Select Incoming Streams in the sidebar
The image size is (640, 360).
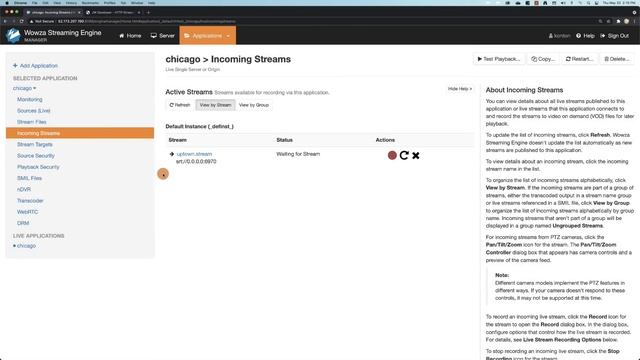[x=80, y=133]
